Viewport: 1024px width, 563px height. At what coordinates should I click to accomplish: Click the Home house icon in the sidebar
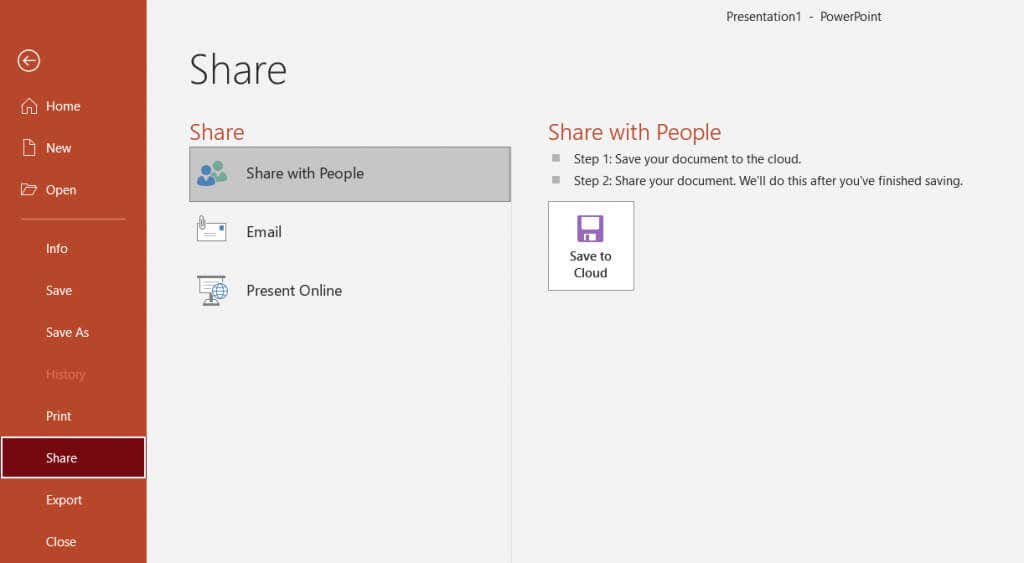pyautogui.click(x=29, y=106)
